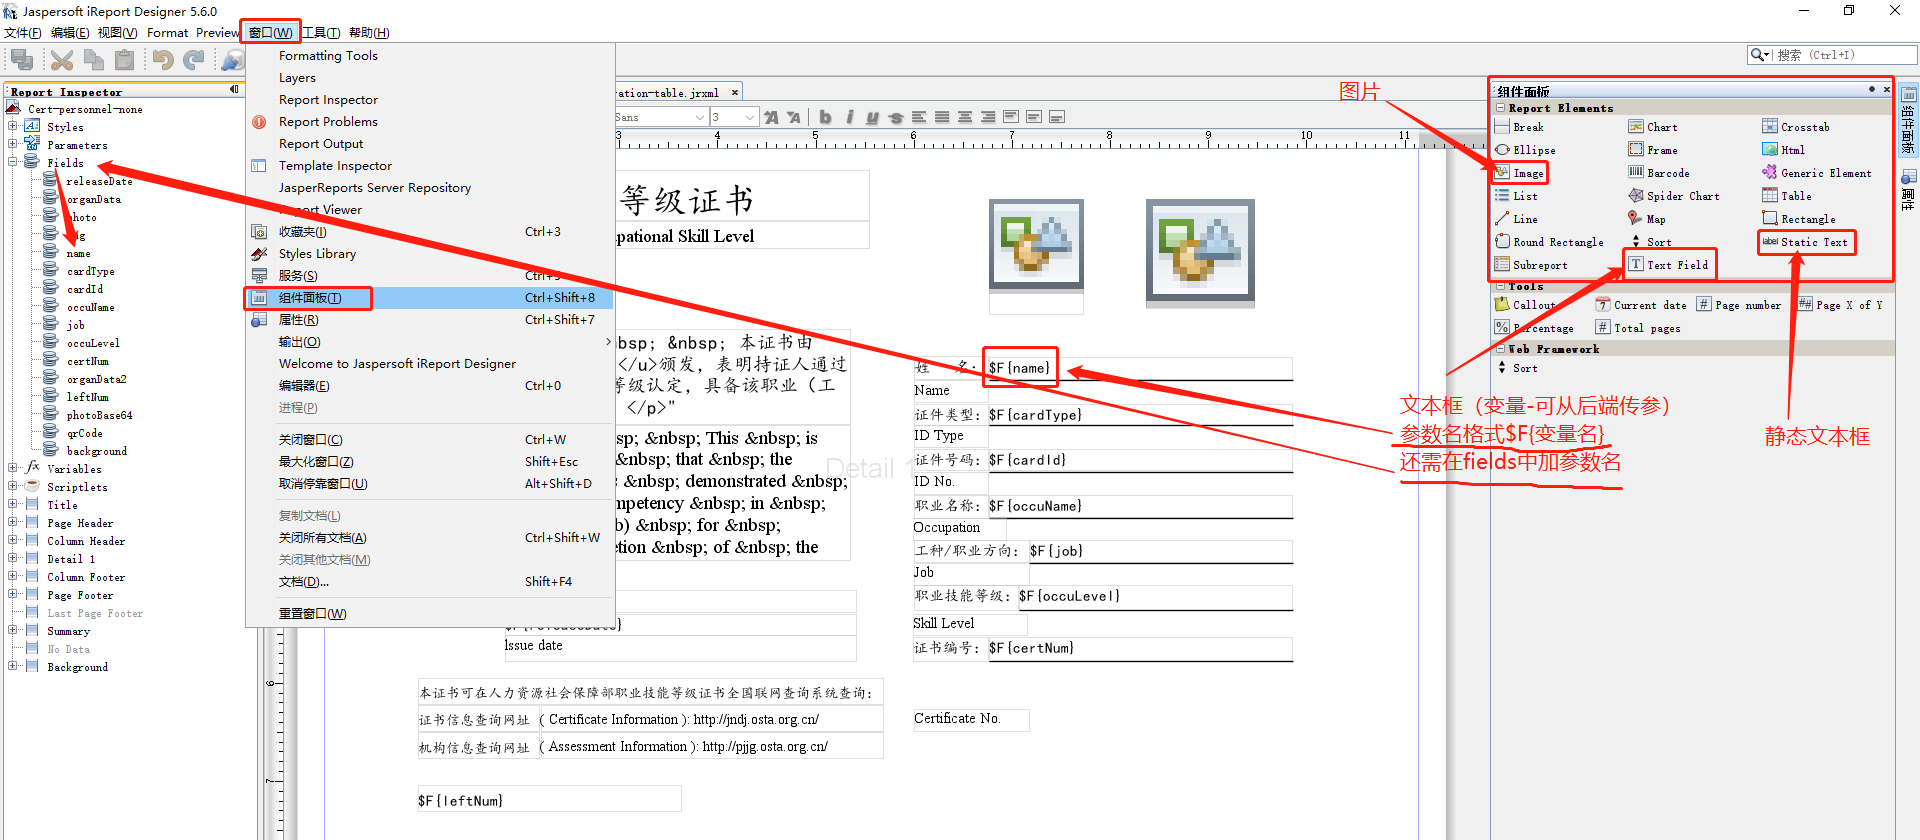The image size is (1920, 840).
Task: Expand the Styles tree node
Action: (13, 126)
